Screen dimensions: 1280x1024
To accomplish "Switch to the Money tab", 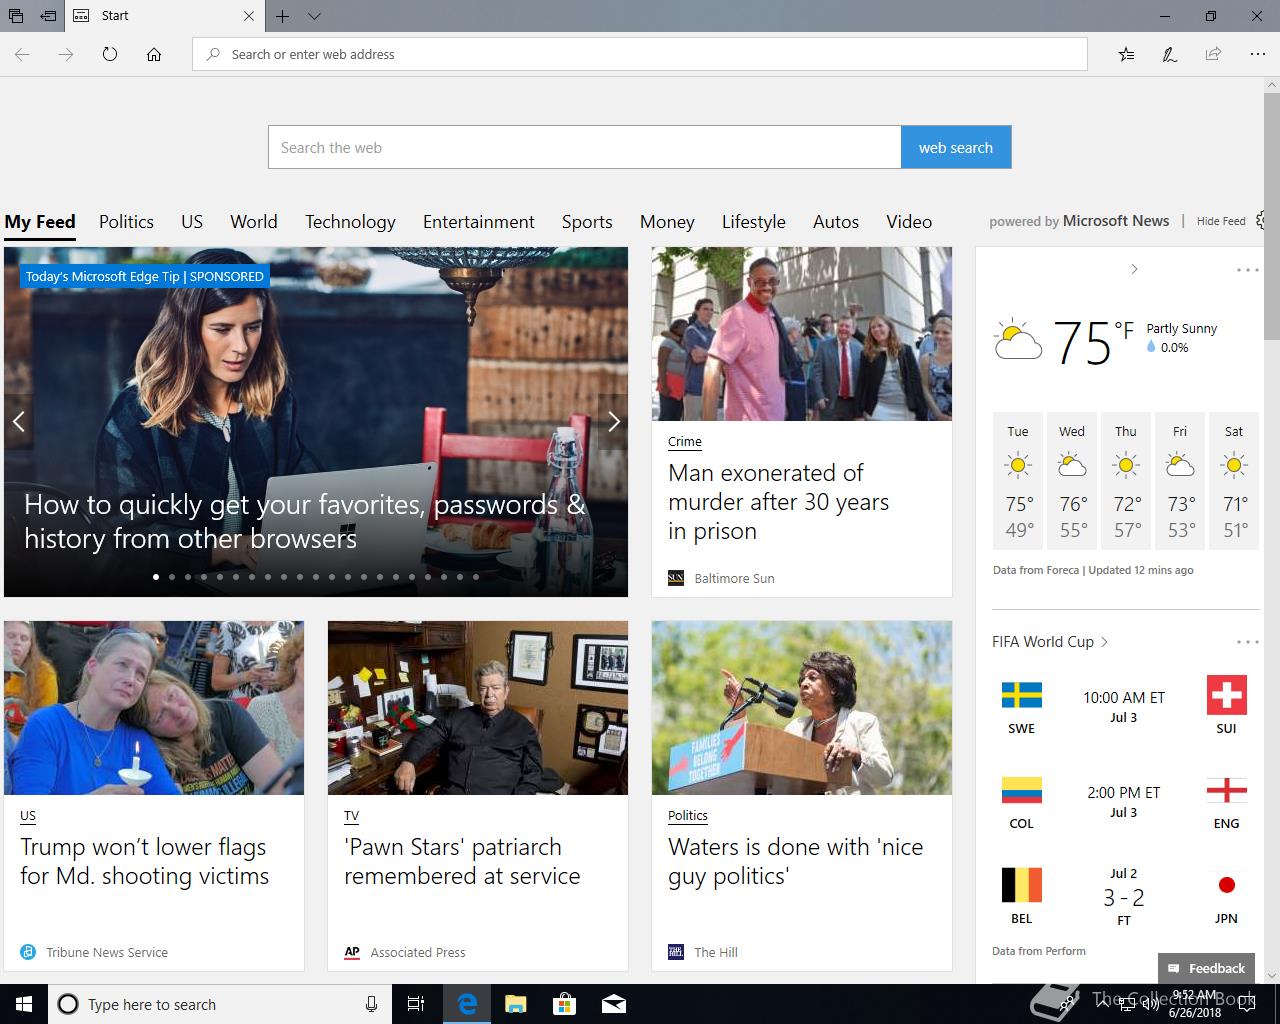I will [667, 222].
